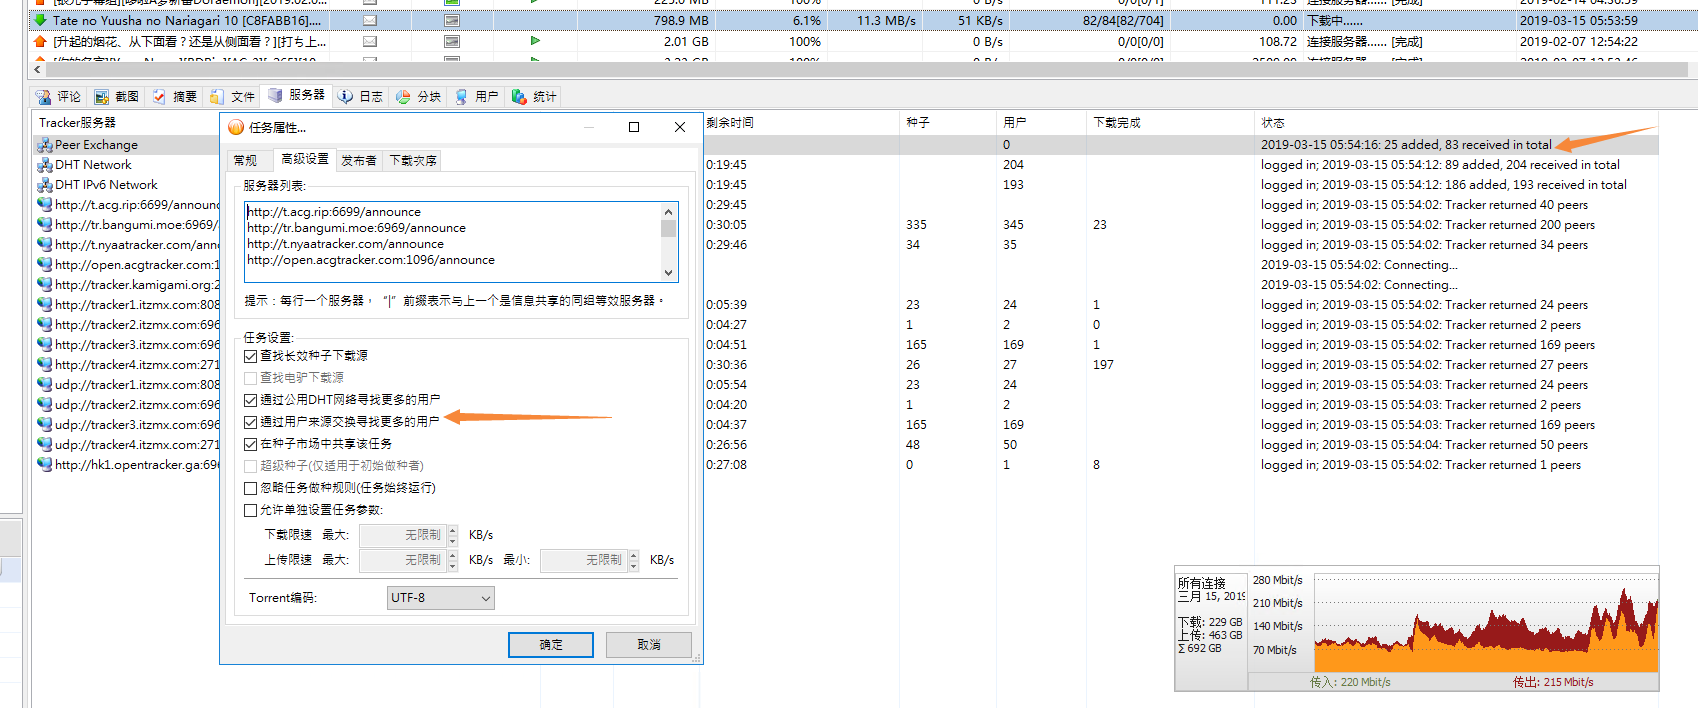Enable 忽略任务做种规则 checkbox

(x=251, y=488)
